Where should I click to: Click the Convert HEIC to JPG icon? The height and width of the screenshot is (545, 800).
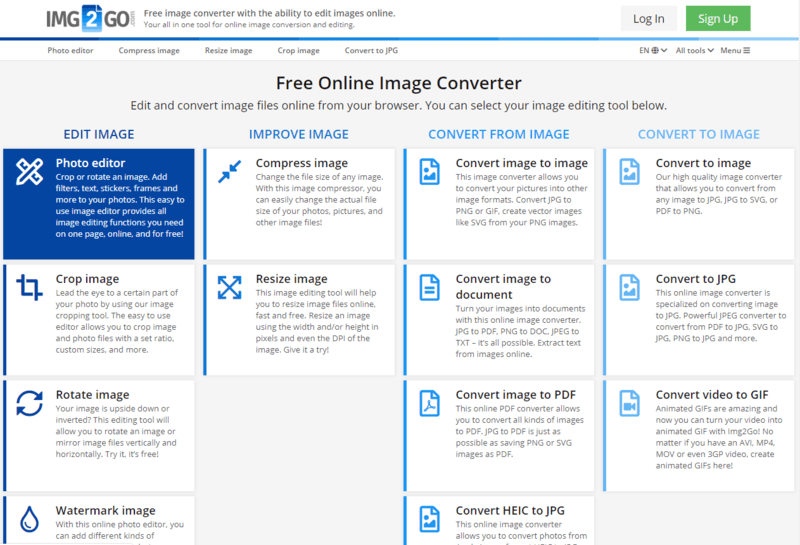[430, 519]
